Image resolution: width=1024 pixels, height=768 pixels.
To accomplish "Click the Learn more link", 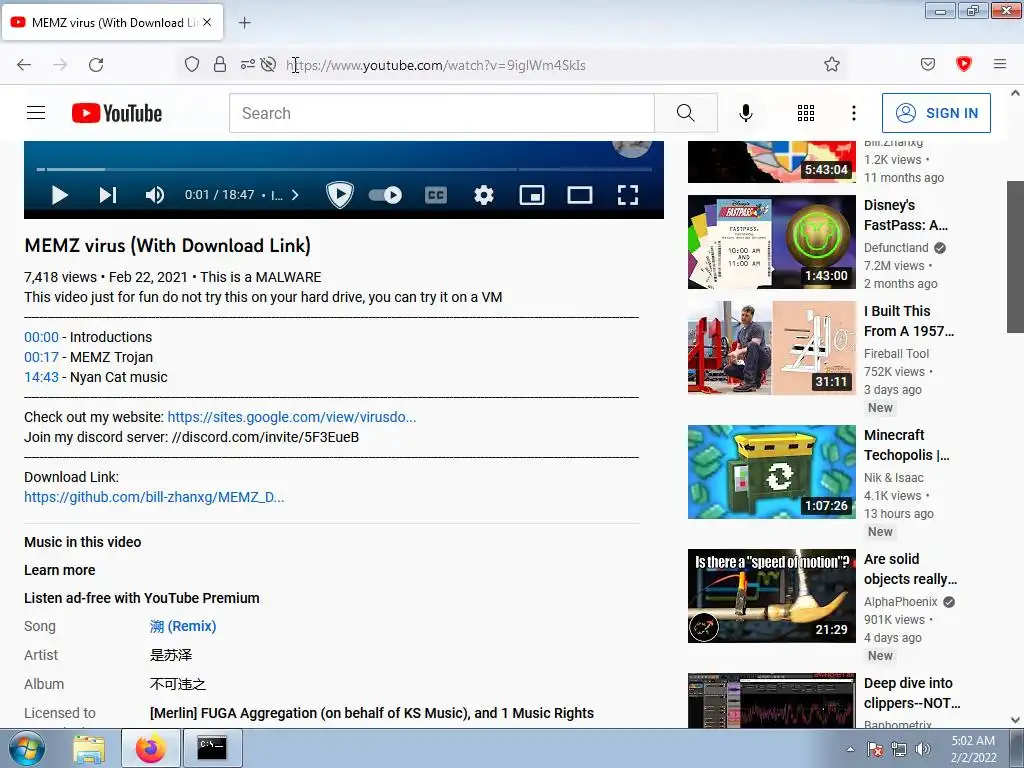I will click(59, 570).
